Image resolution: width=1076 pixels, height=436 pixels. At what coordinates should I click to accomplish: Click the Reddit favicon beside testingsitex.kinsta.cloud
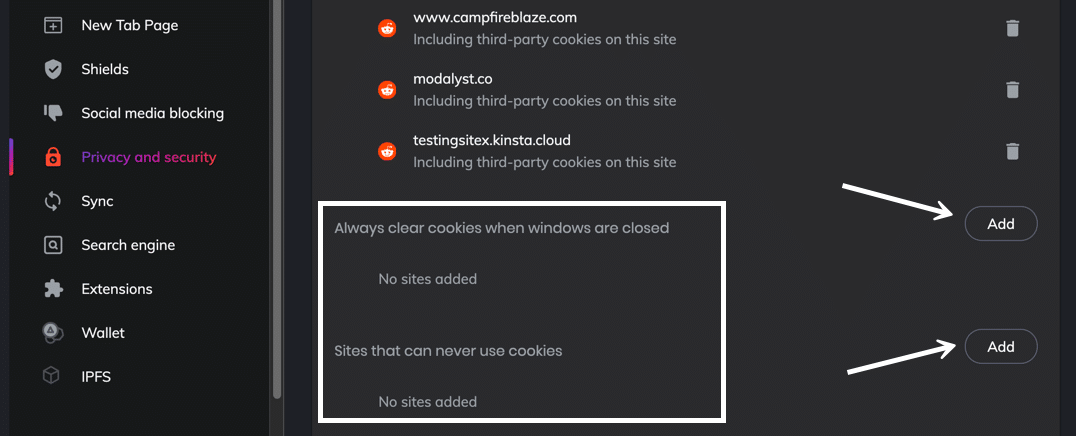point(387,151)
